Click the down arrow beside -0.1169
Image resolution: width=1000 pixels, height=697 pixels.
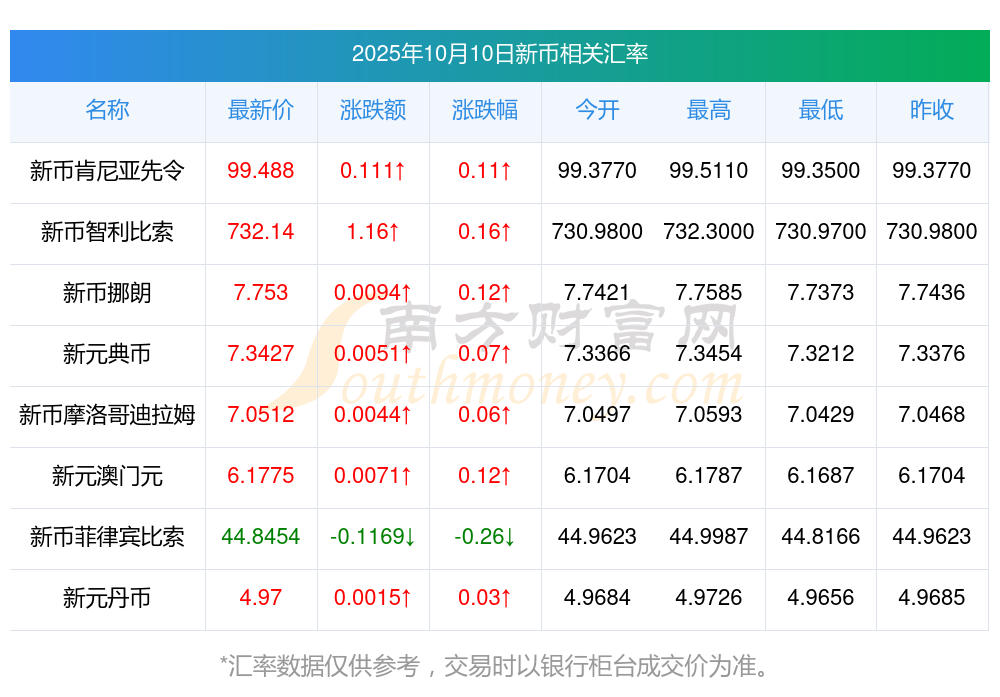click(410, 538)
